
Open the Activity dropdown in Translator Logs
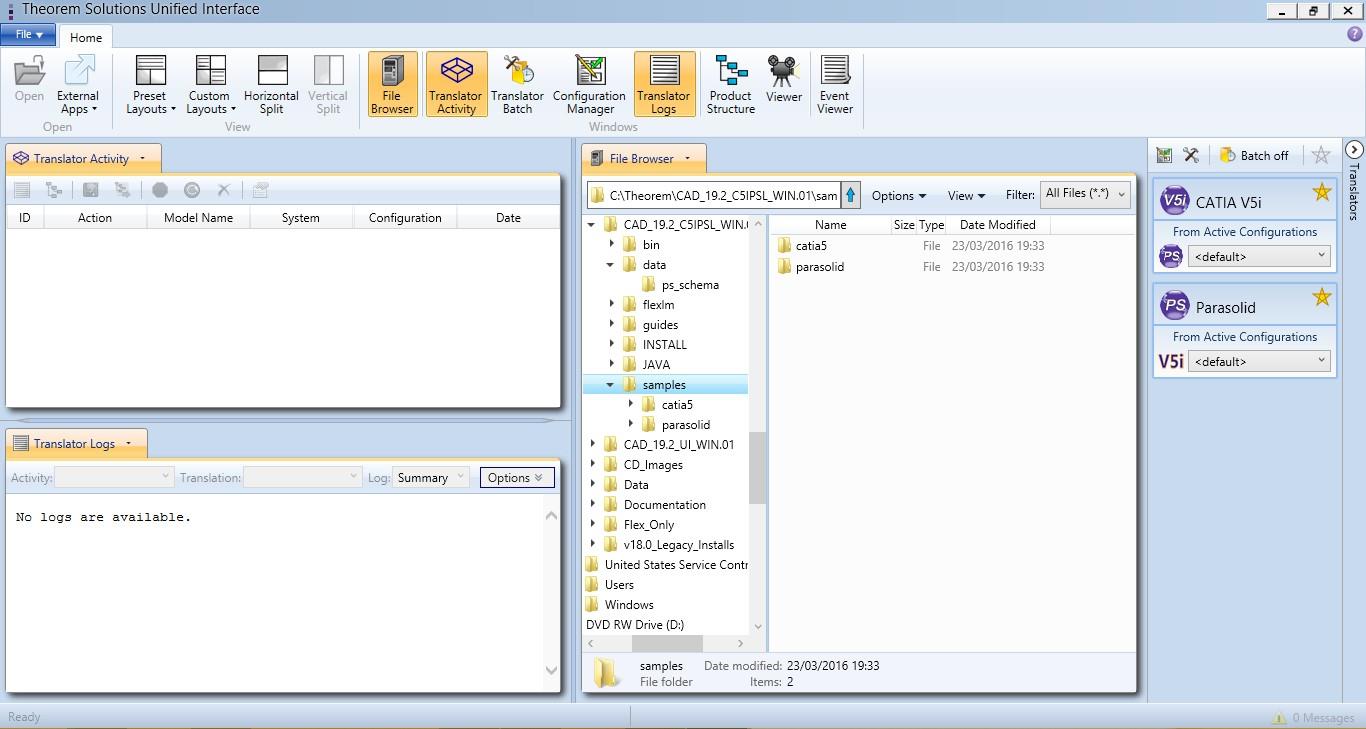coord(114,478)
